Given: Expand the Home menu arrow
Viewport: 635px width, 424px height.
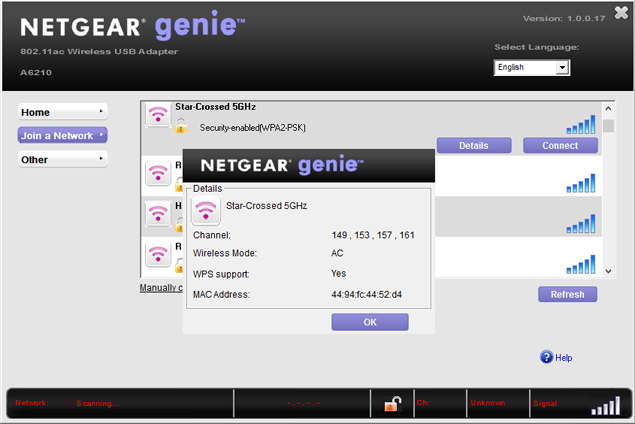Looking at the screenshot, I should pyautogui.click(x=101, y=111).
